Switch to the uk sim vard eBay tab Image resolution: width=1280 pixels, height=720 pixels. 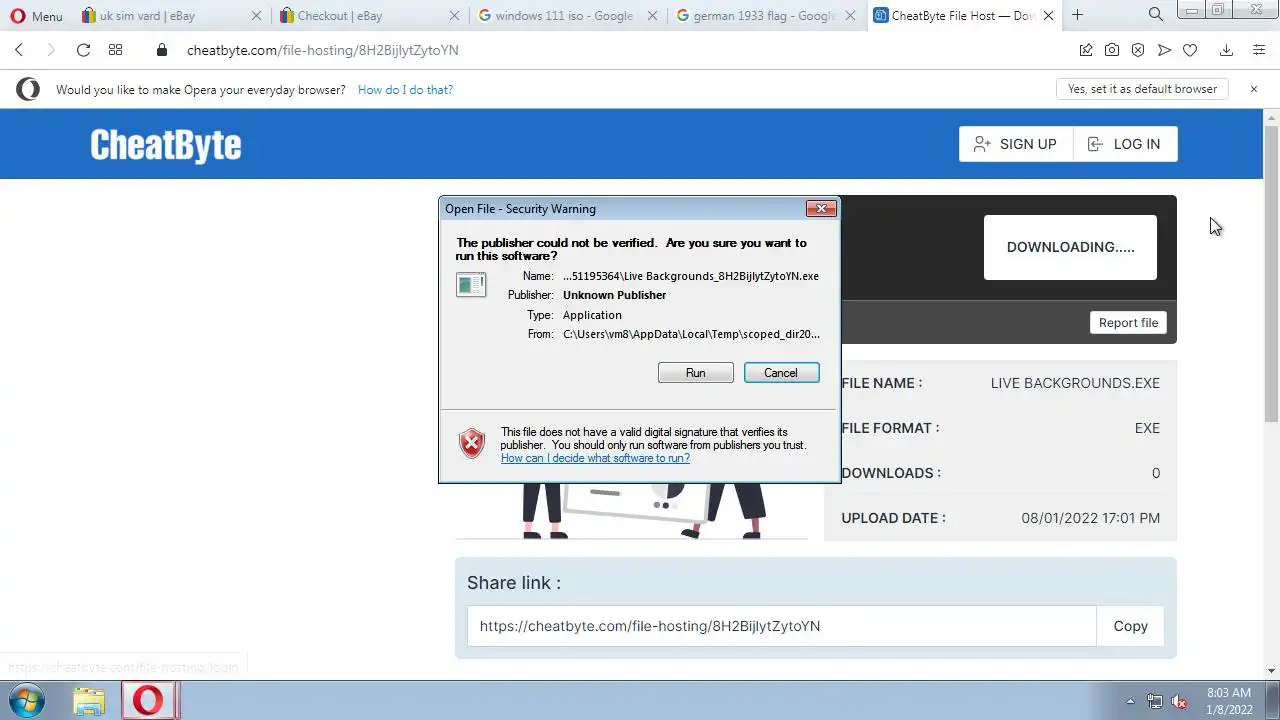tap(160, 16)
